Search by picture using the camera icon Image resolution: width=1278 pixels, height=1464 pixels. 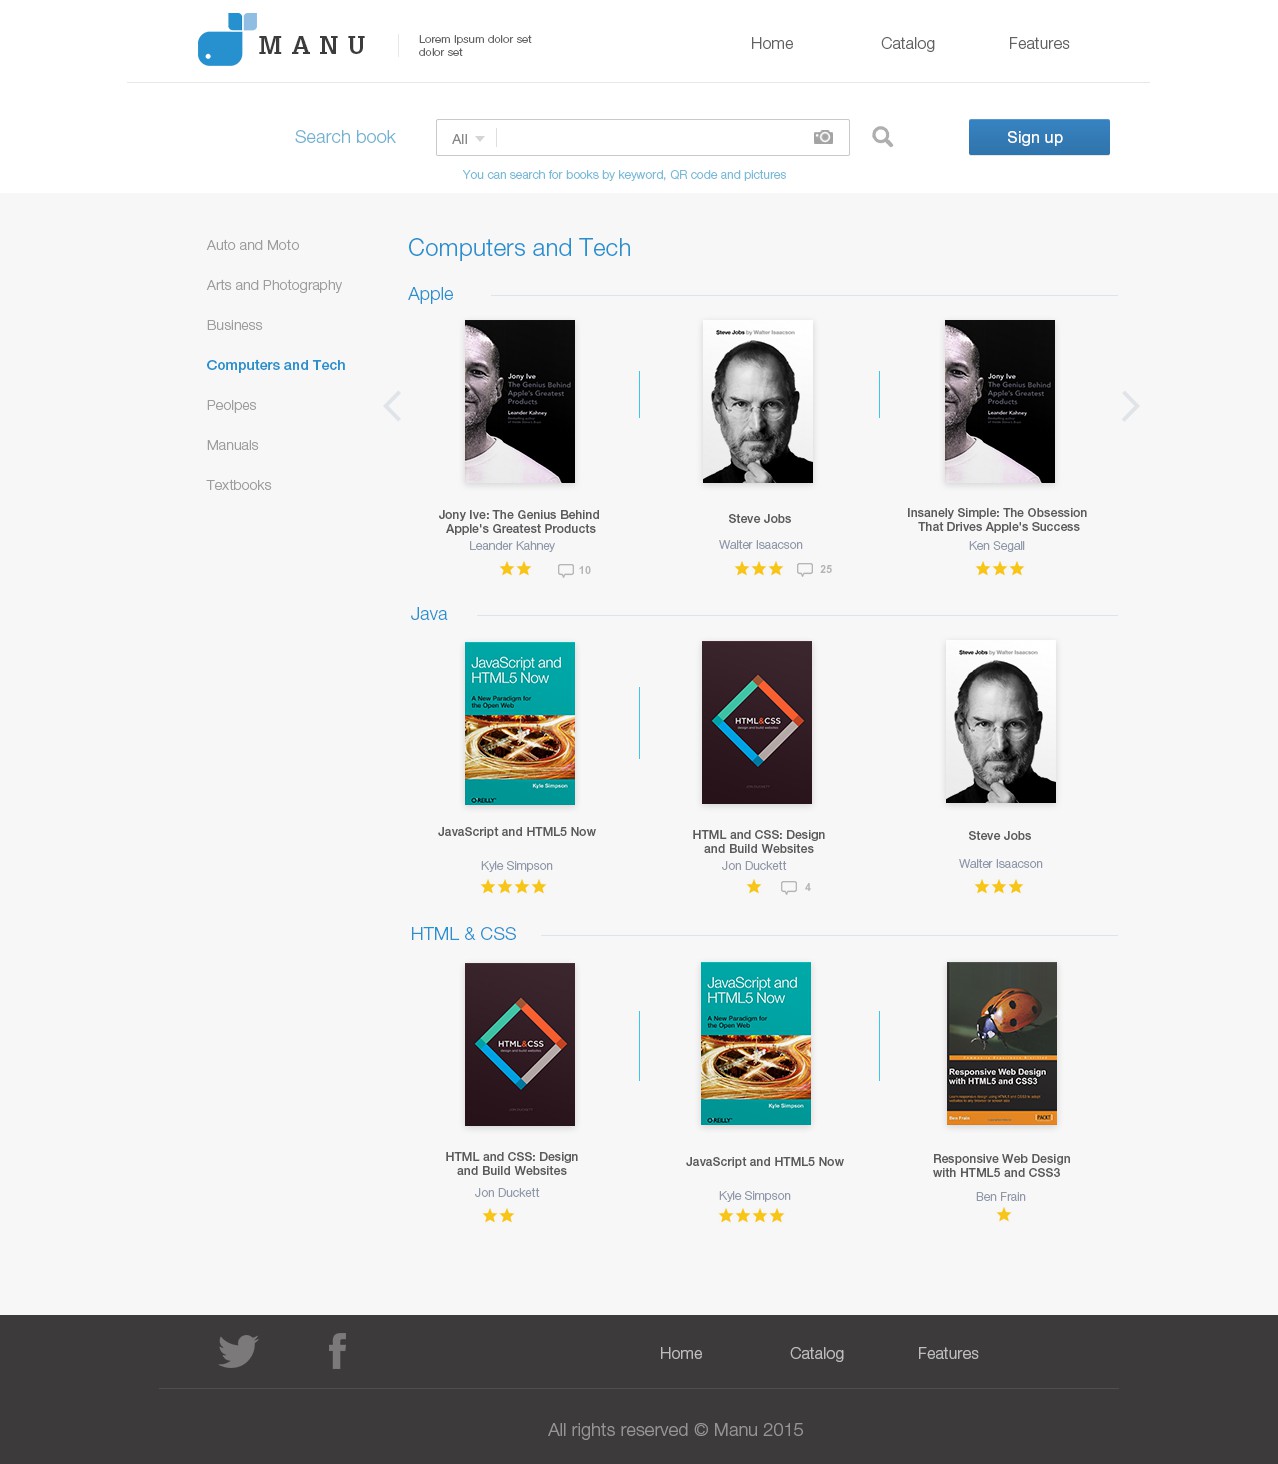coord(823,137)
